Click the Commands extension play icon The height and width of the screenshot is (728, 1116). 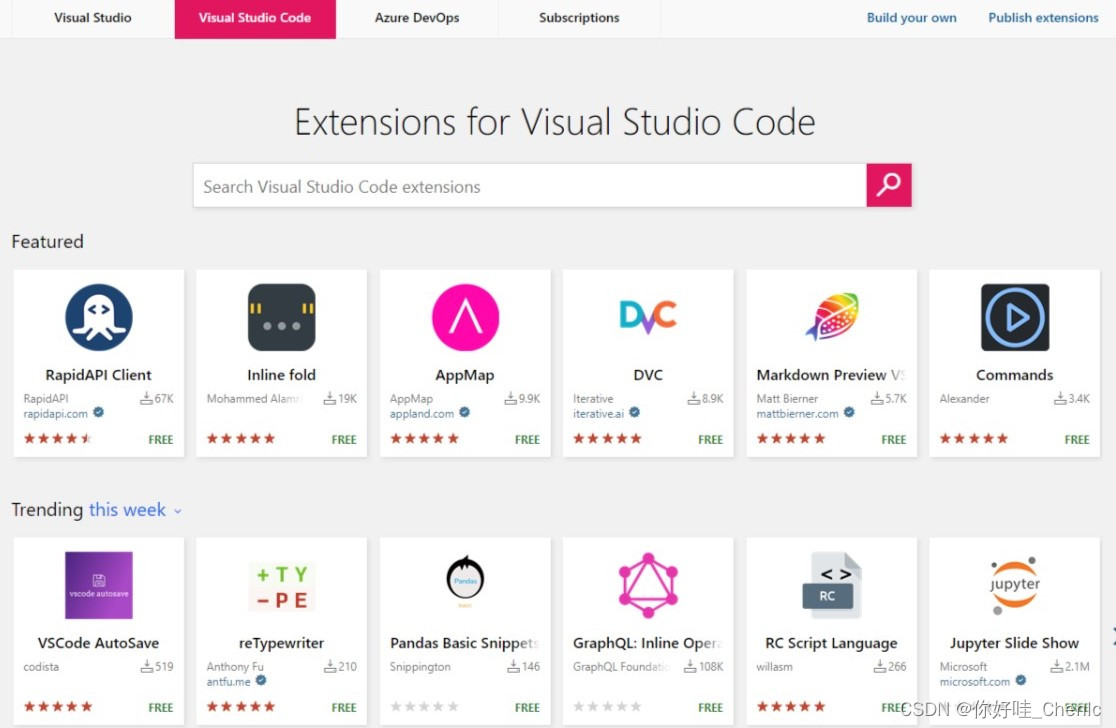[1014, 317]
